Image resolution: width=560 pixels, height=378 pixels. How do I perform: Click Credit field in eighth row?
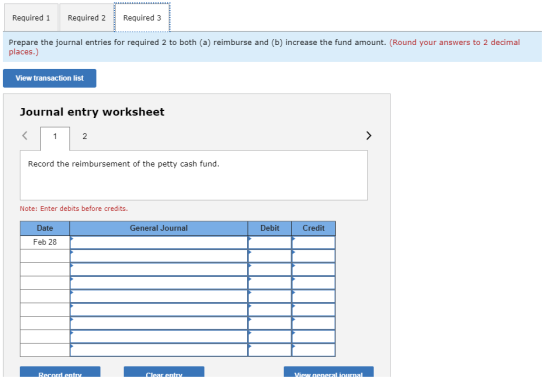point(314,337)
